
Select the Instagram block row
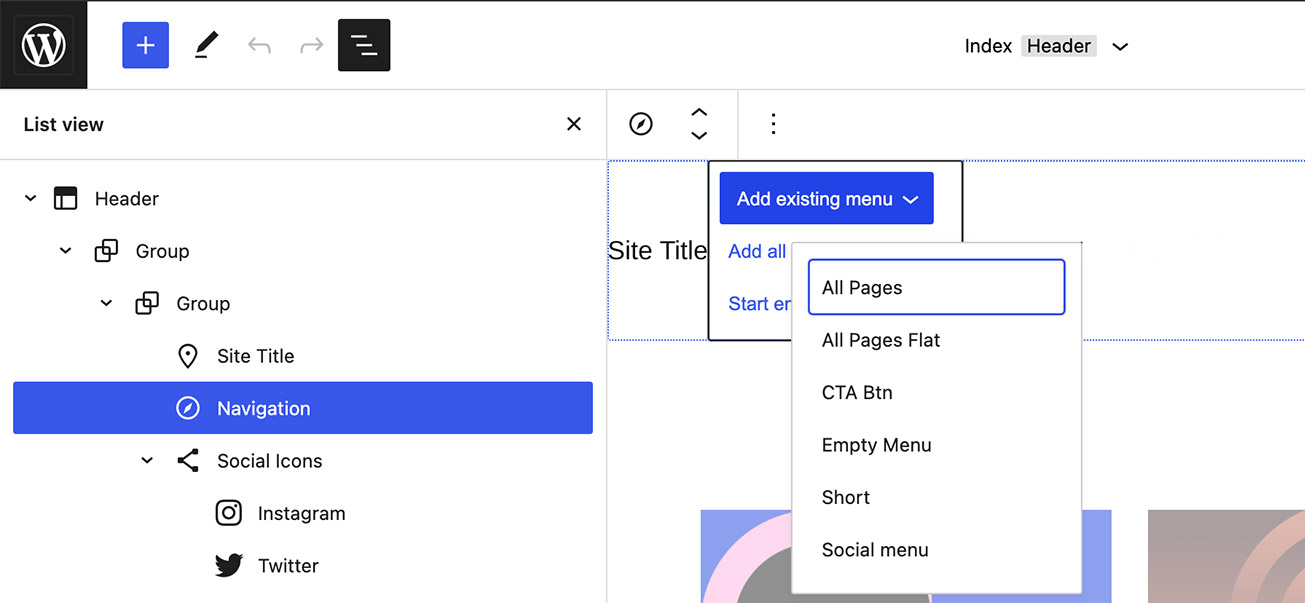point(303,513)
